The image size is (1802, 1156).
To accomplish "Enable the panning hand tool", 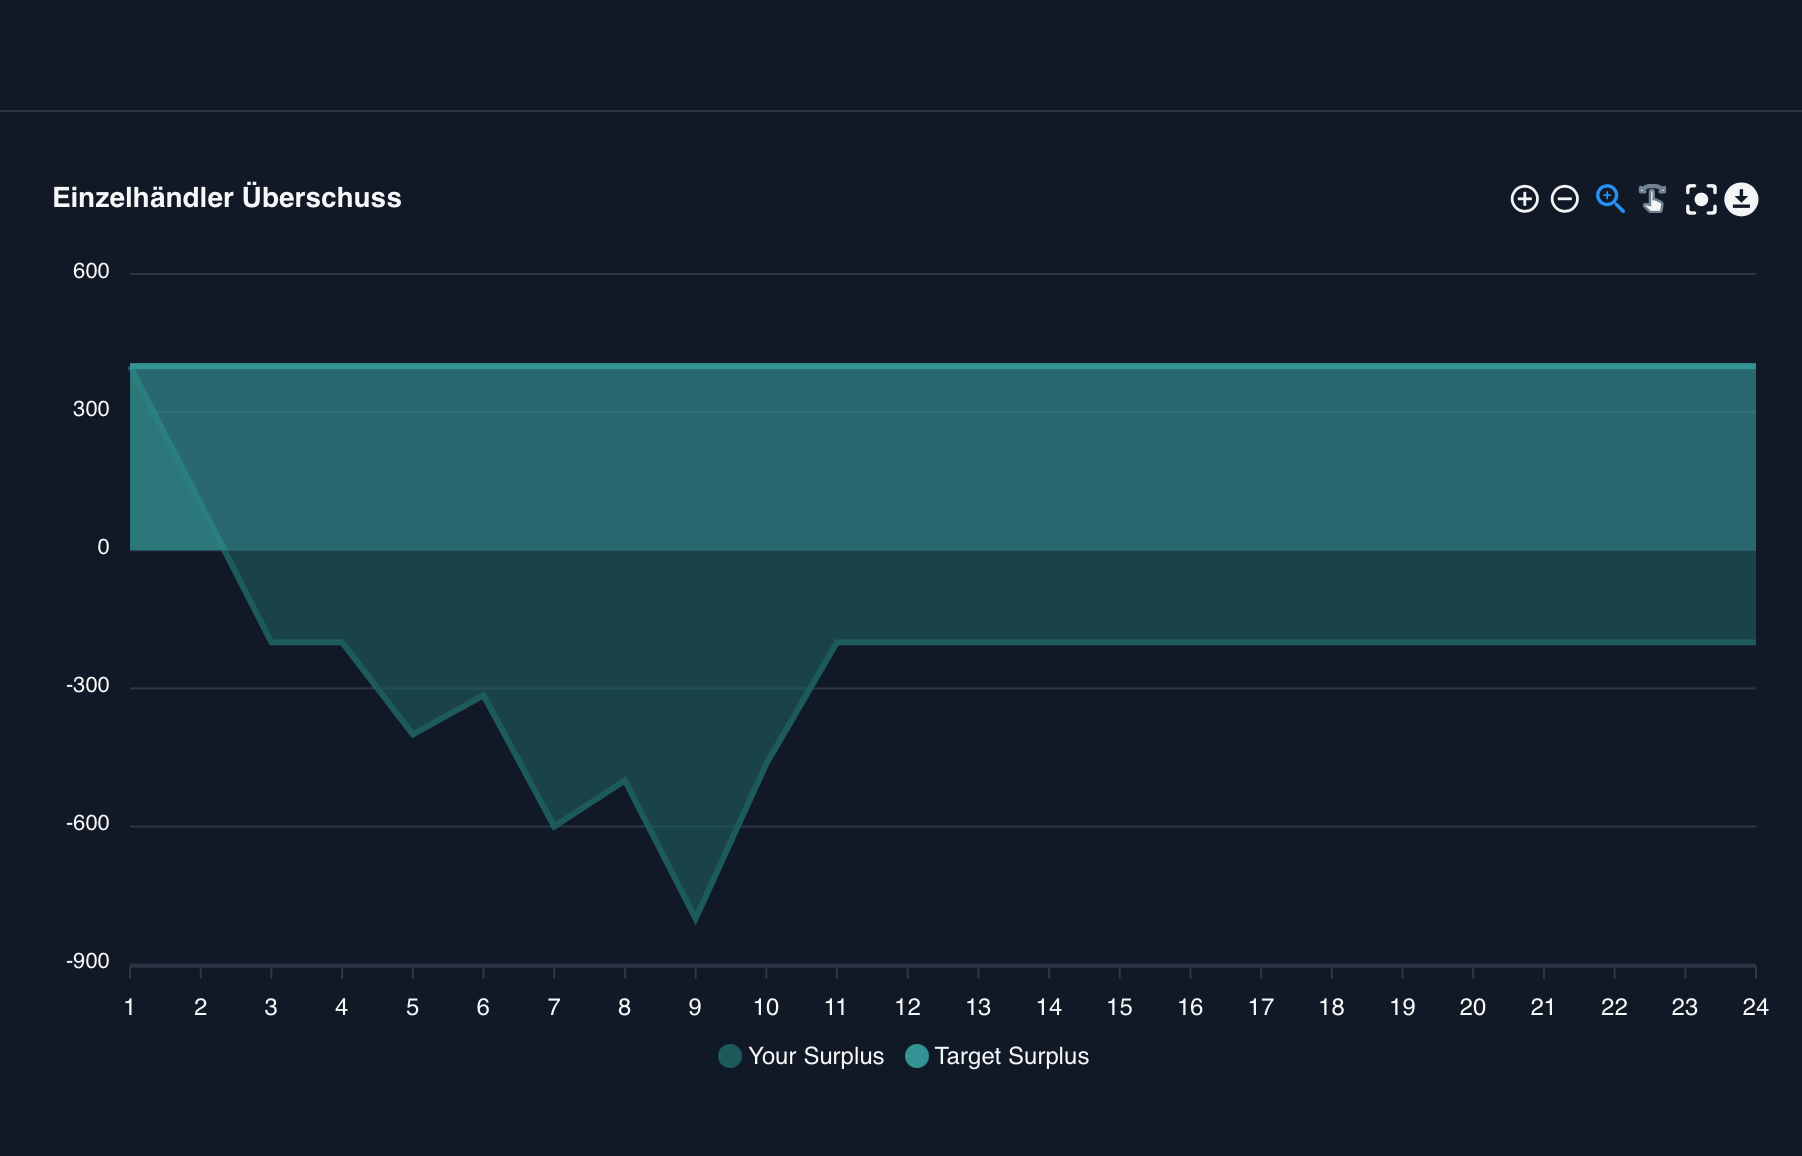I will pyautogui.click(x=1653, y=199).
